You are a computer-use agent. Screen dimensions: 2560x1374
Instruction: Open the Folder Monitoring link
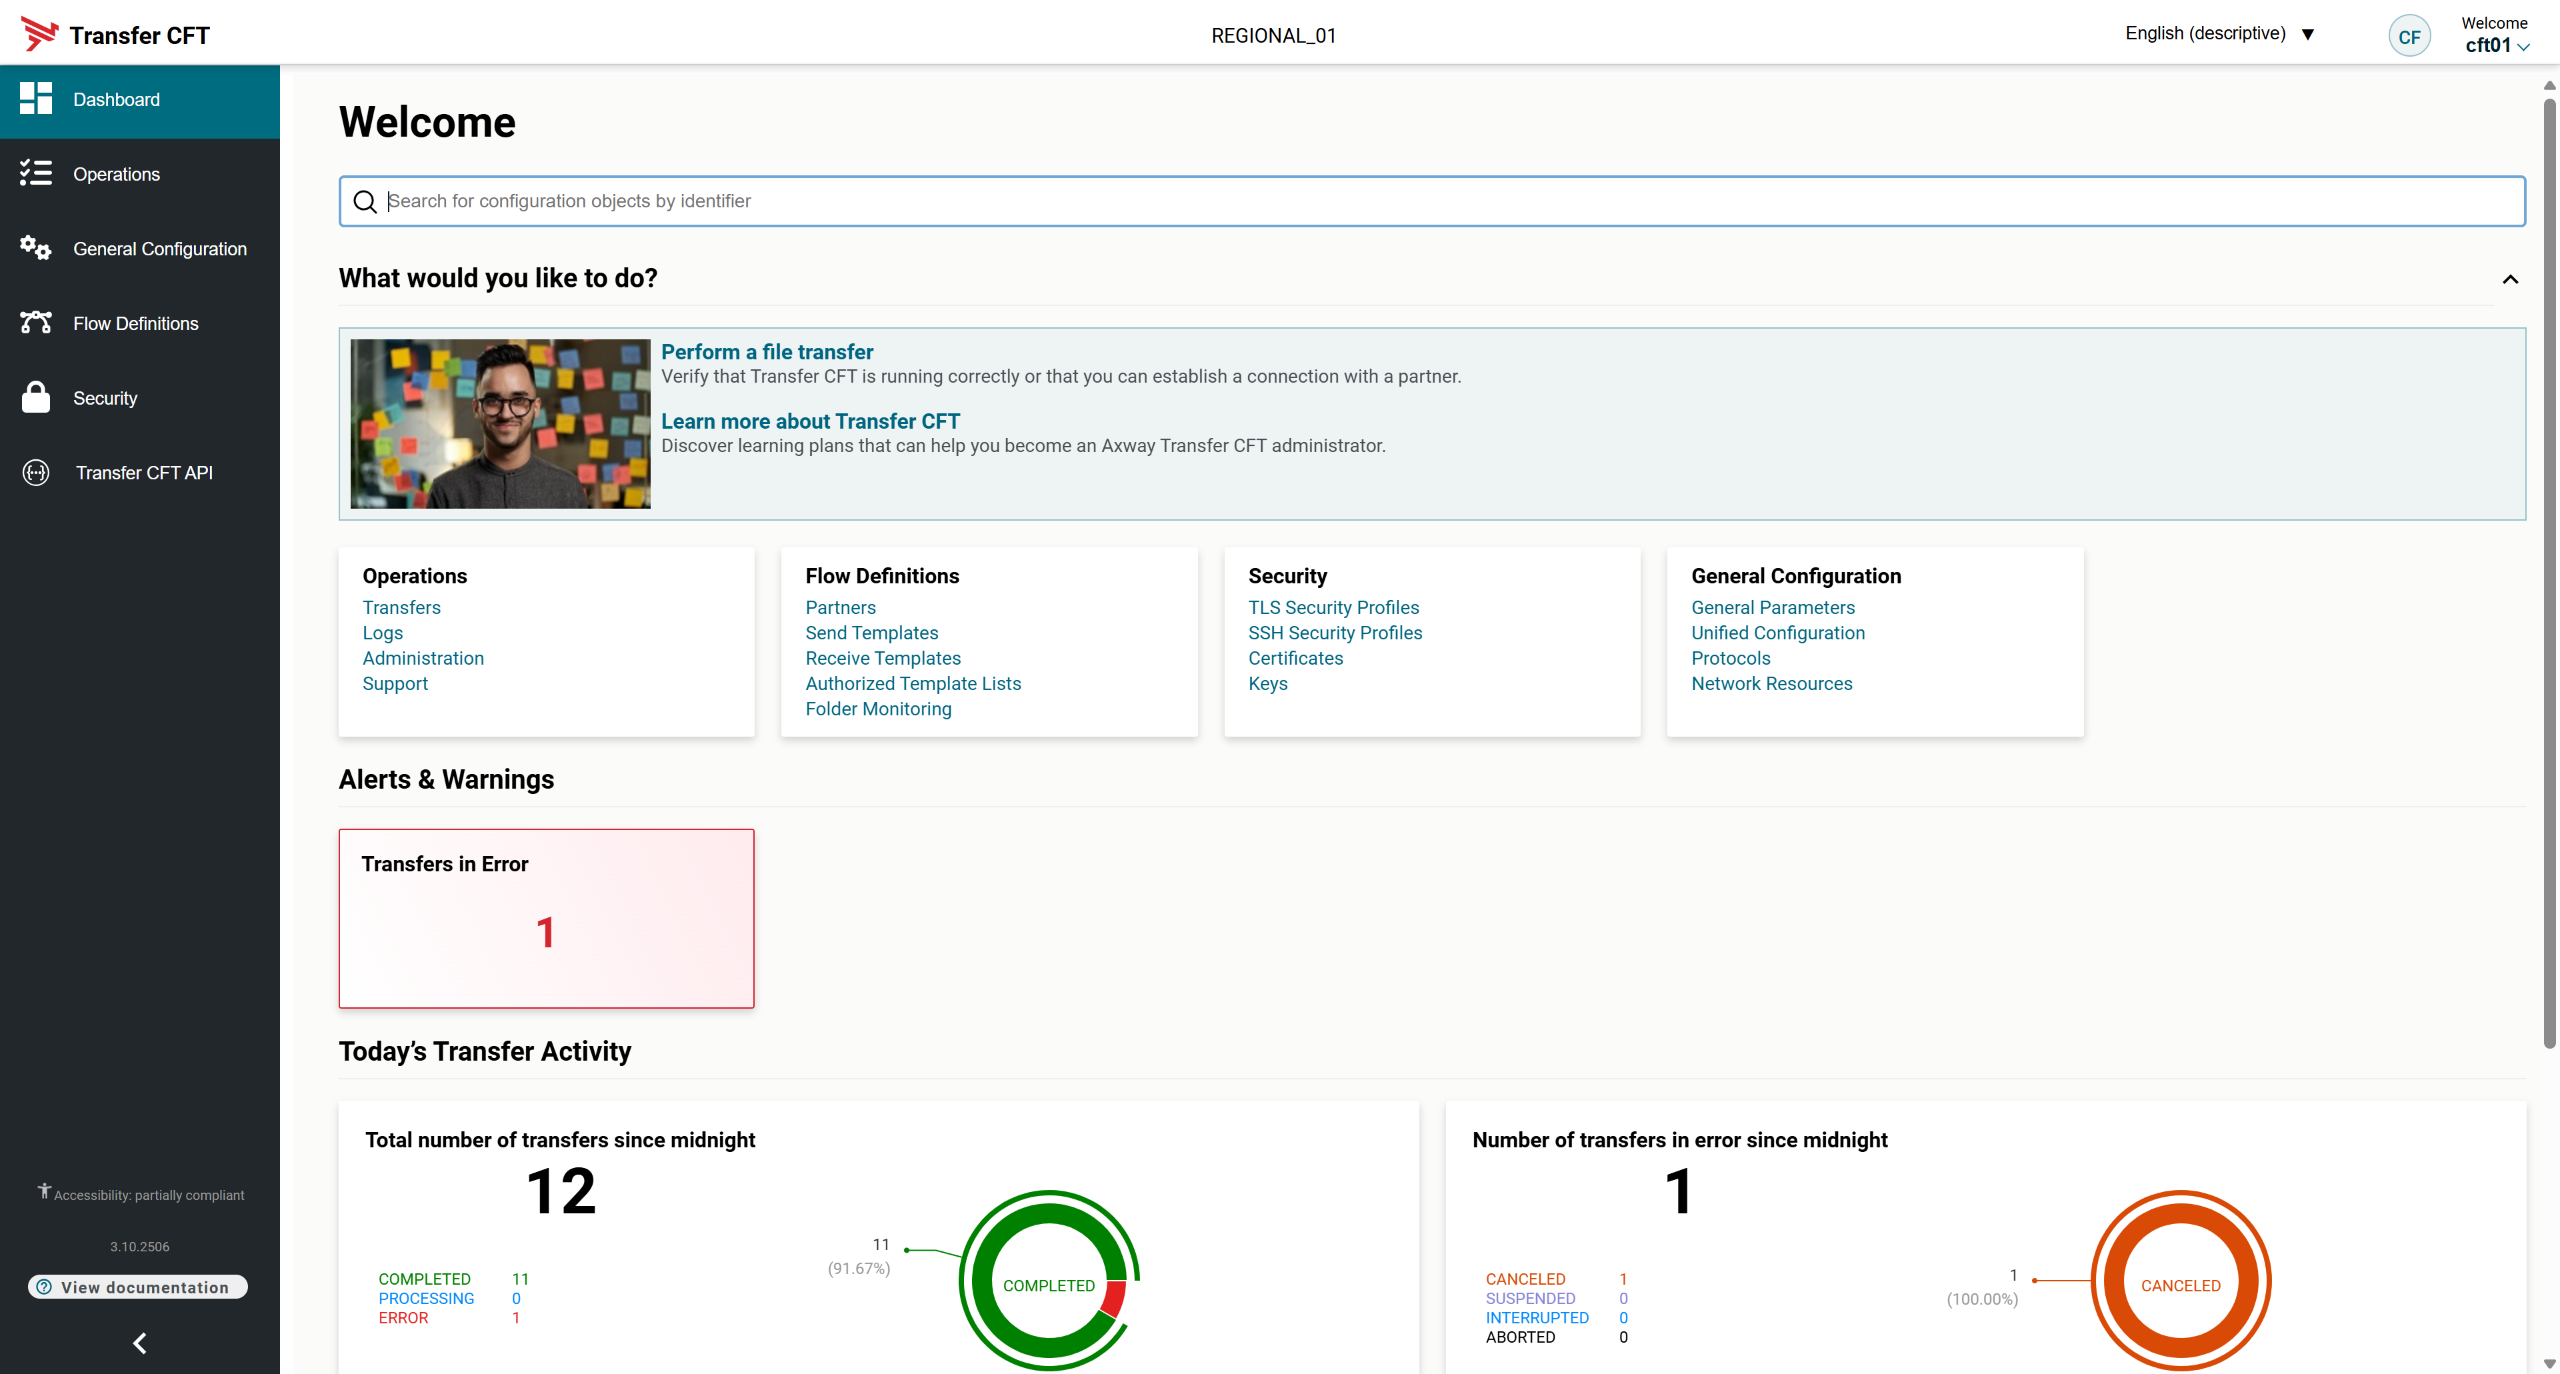pyautogui.click(x=878, y=709)
